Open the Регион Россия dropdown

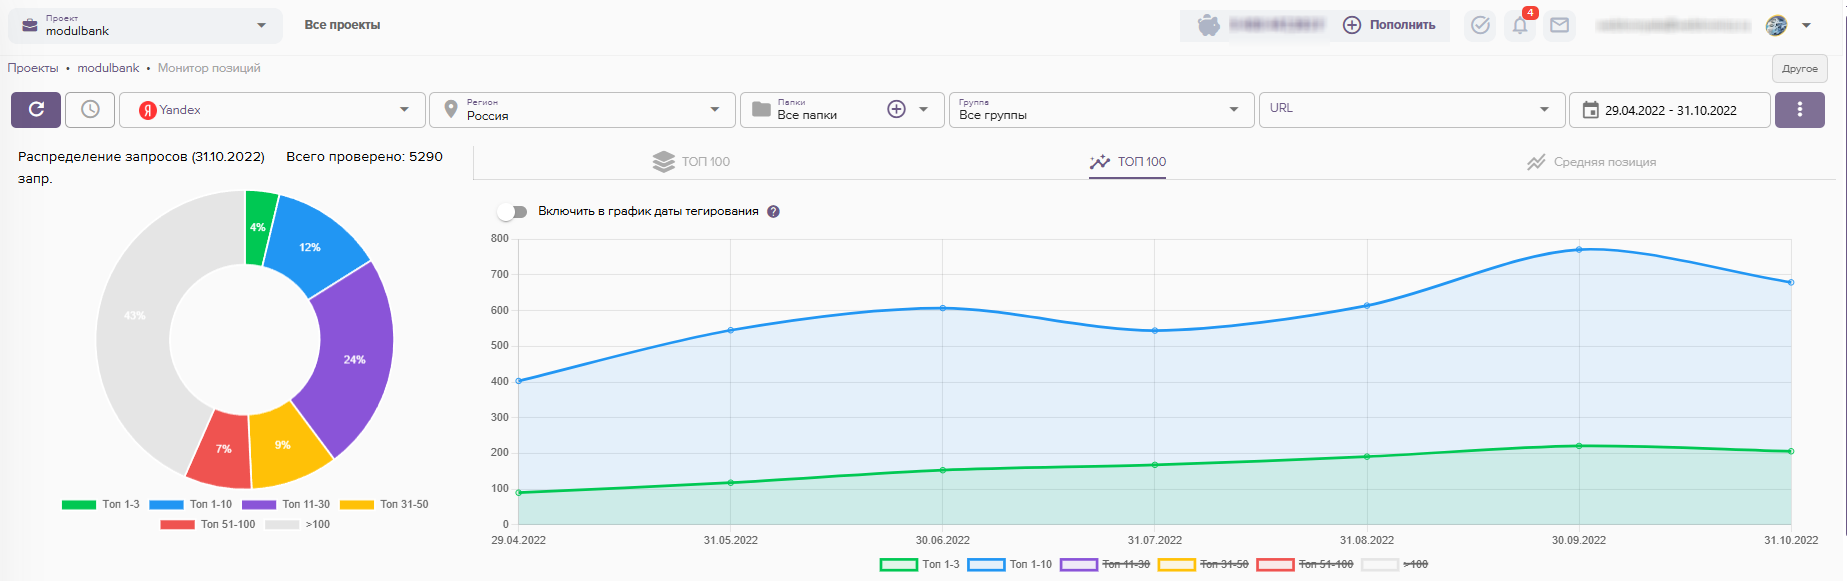pos(583,110)
